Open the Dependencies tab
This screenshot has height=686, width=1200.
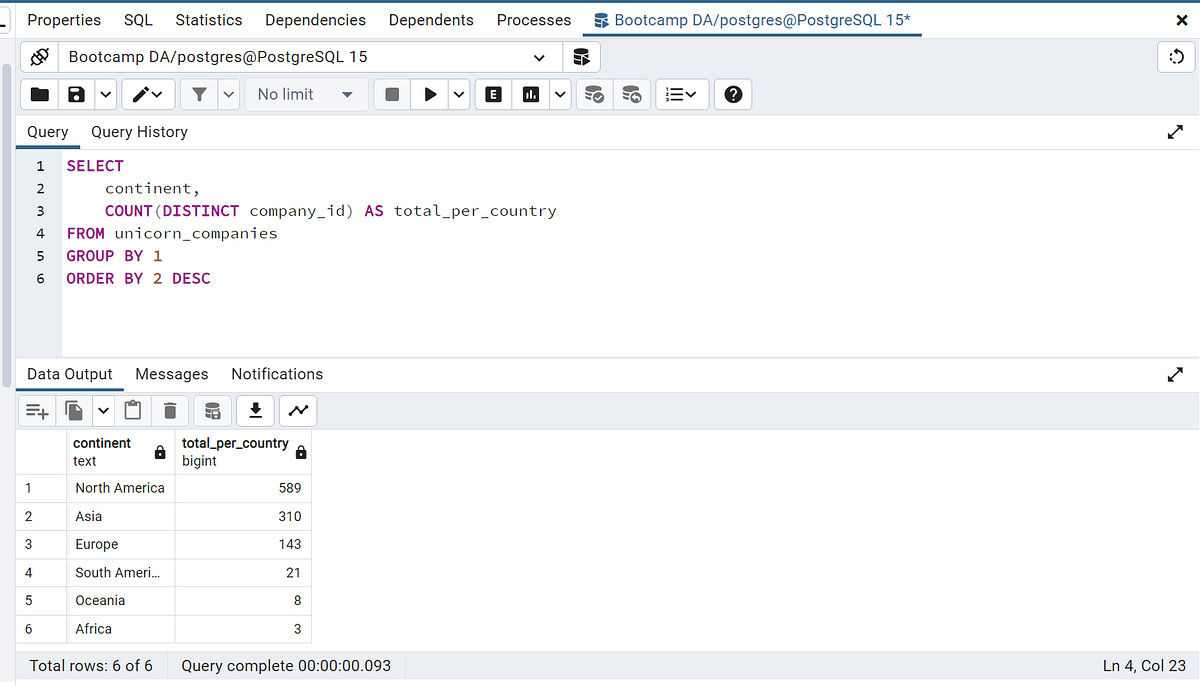coord(315,19)
